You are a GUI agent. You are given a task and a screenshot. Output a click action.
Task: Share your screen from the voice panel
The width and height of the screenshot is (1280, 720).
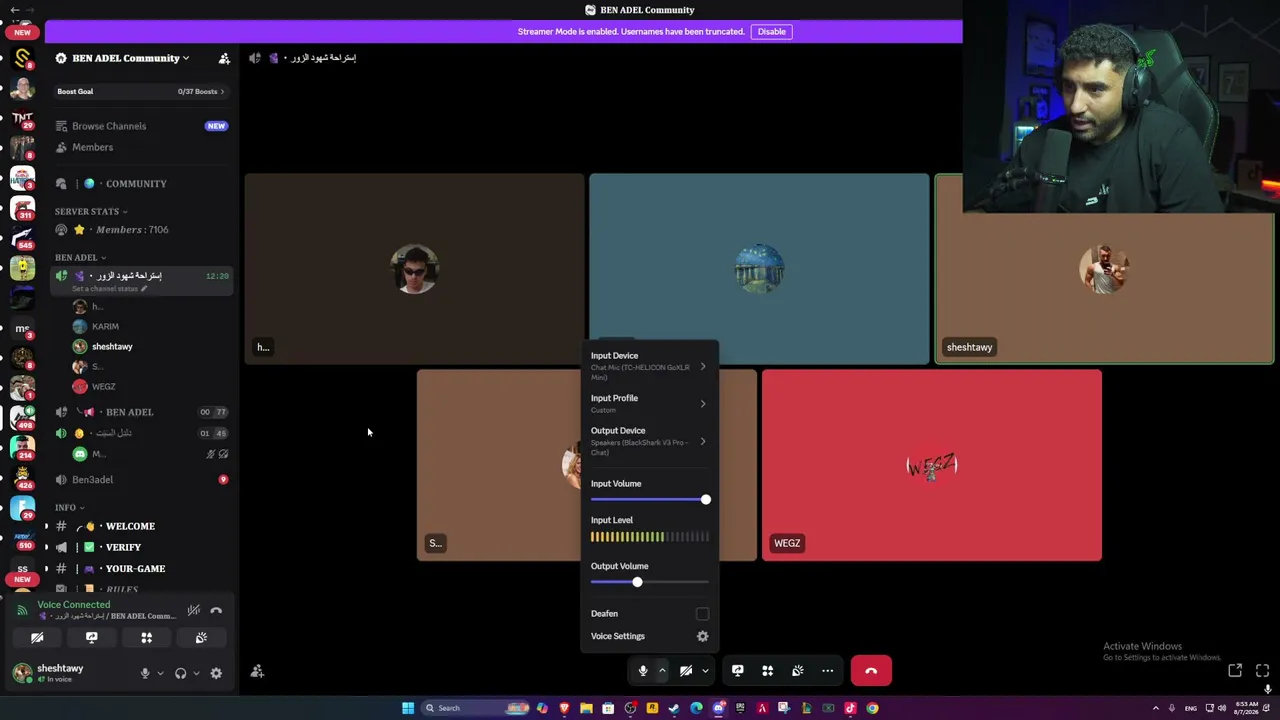tap(92, 638)
